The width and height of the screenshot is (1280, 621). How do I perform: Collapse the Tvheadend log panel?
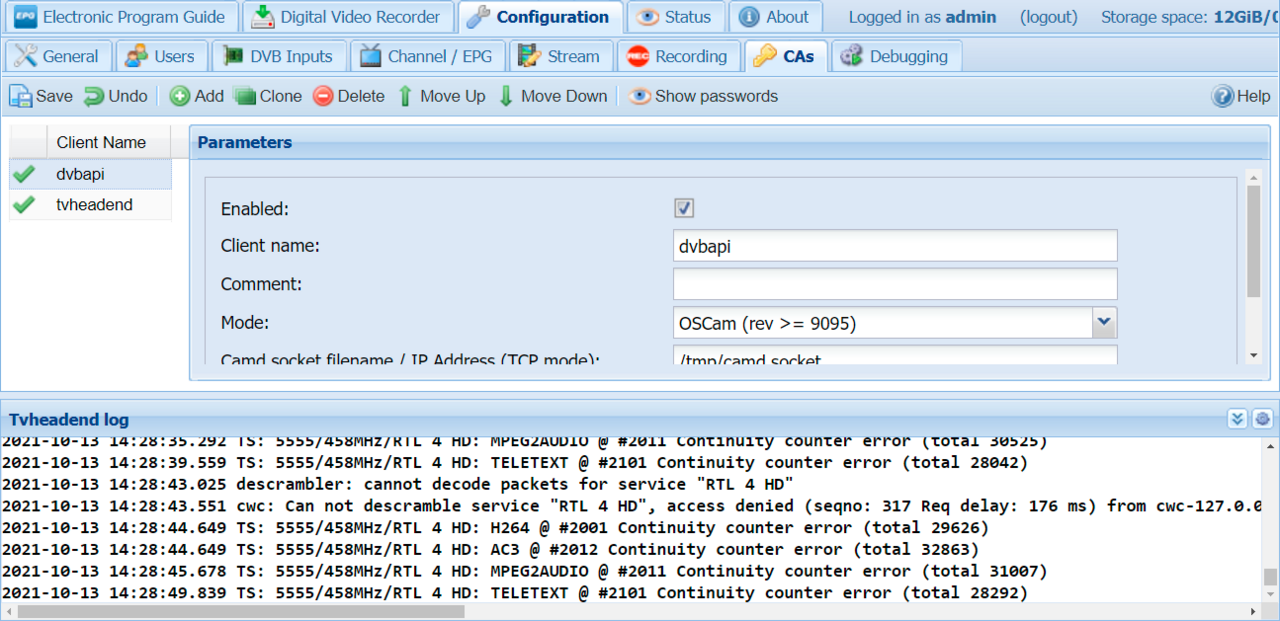[1237, 419]
